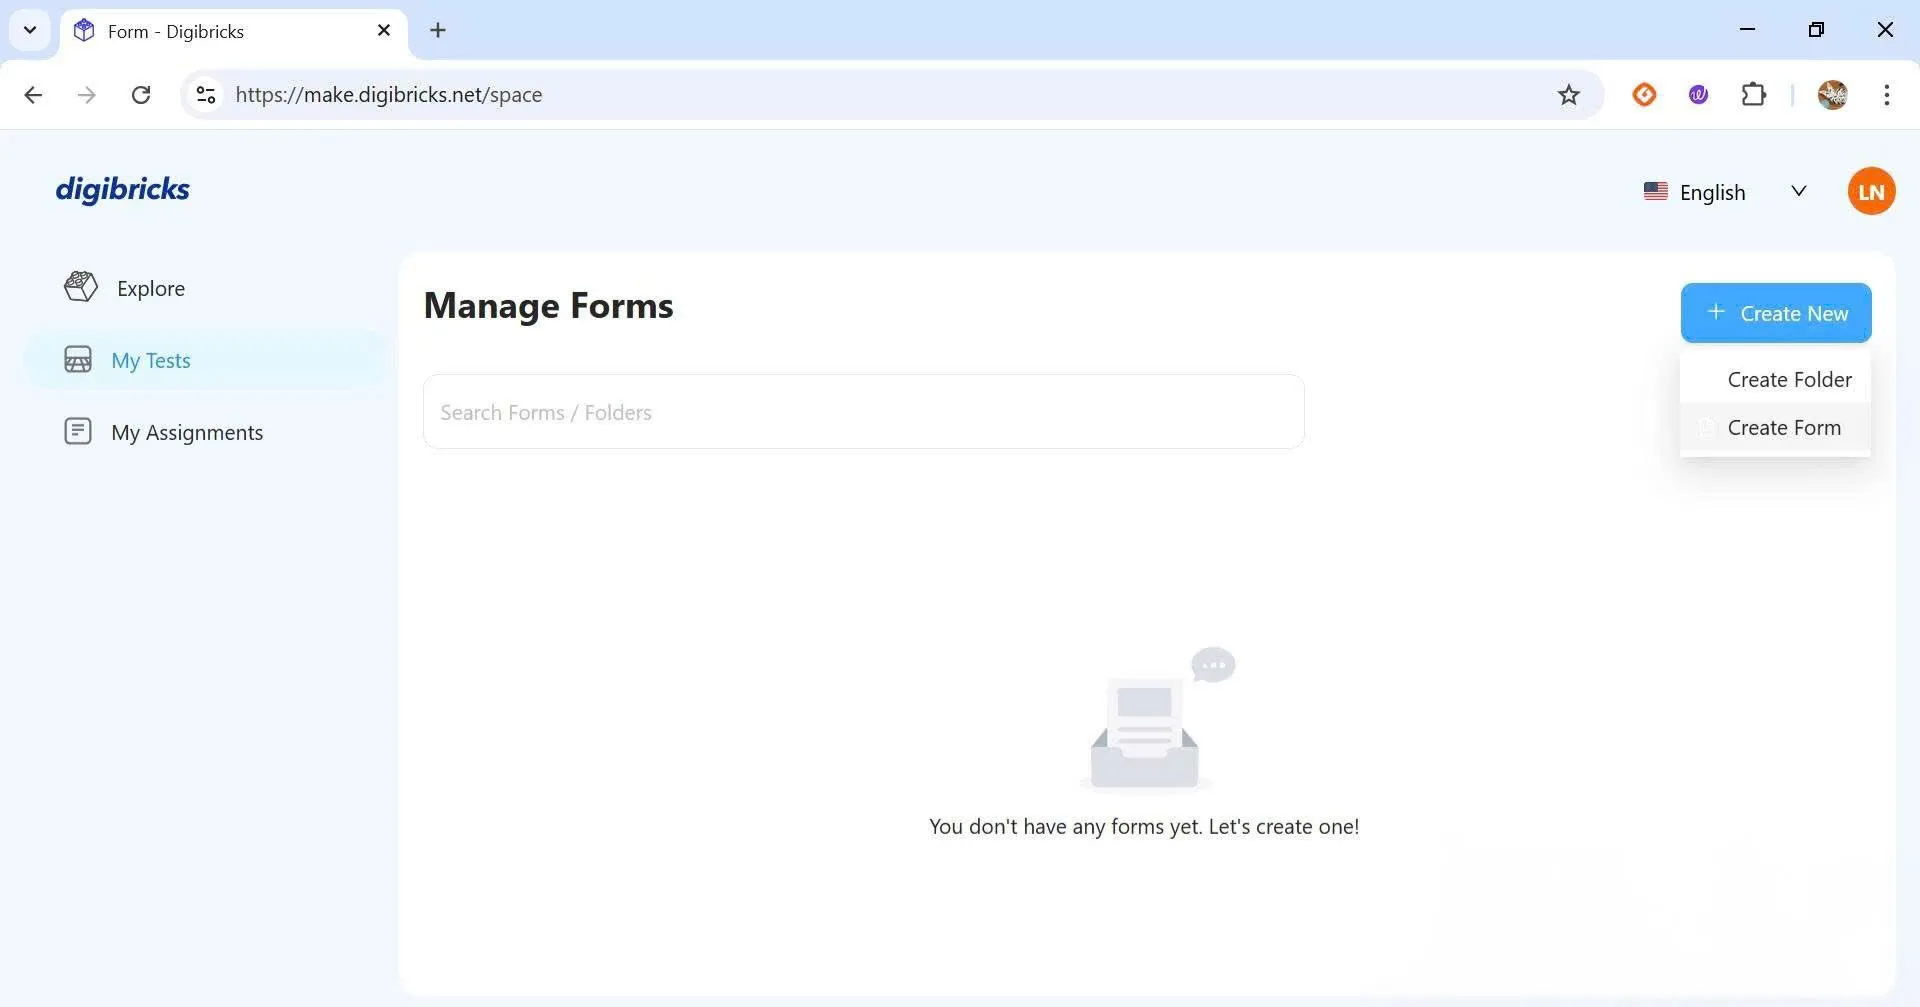
Task: Click the Search Forms / Folders field
Action: pos(863,412)
